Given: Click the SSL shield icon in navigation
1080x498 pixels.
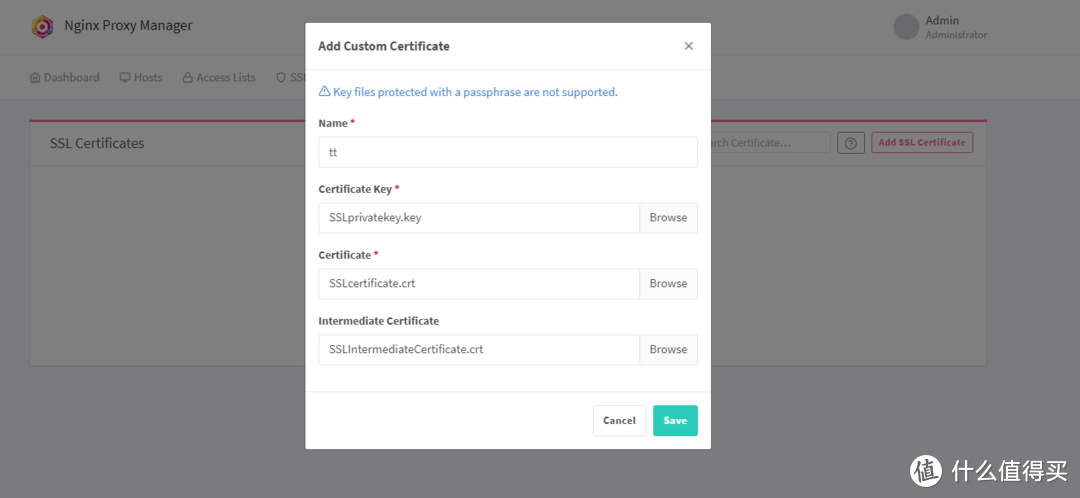Looking at the screenshot, I should tap(281, 77).
